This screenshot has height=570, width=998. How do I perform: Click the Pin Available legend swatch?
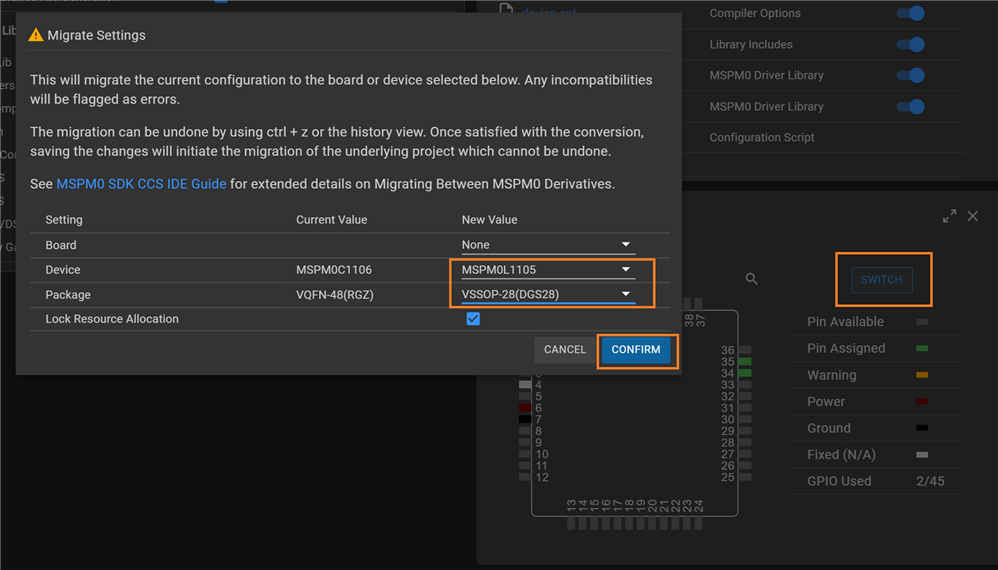pos(922,322)
